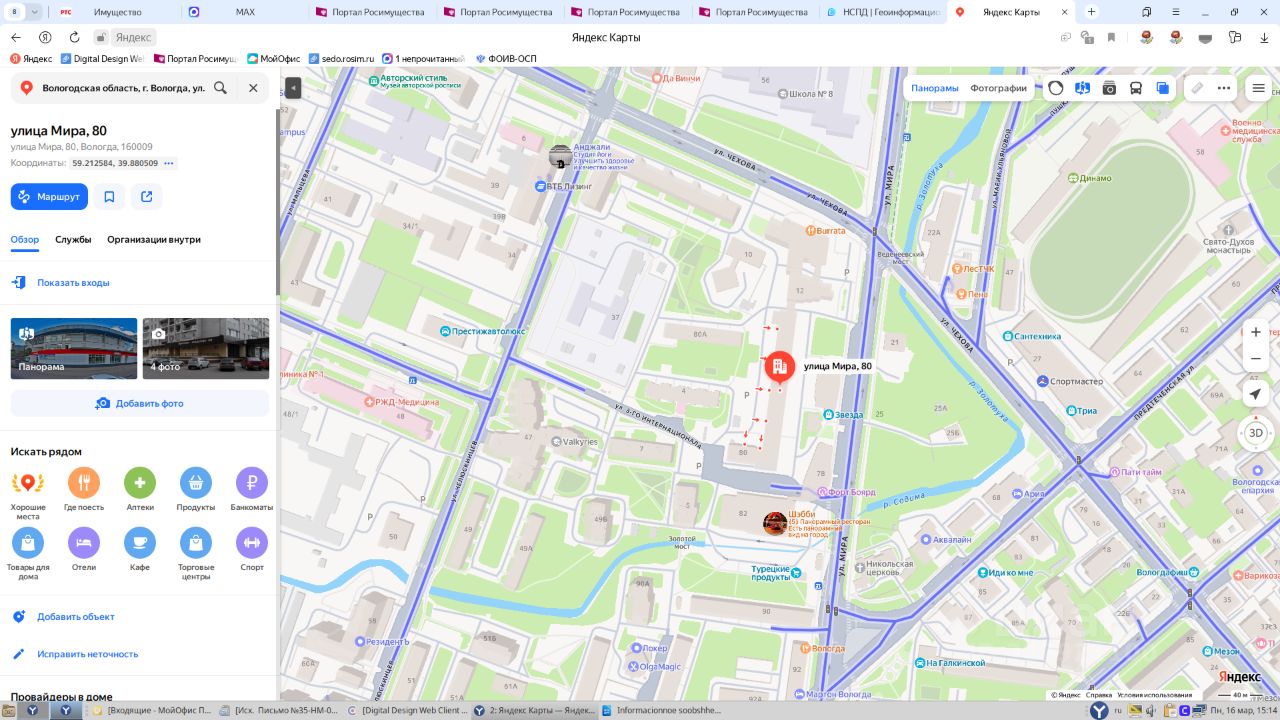Search nearby Товары для дома
This screenshot has width=1280, height=720.
point(28,555)
